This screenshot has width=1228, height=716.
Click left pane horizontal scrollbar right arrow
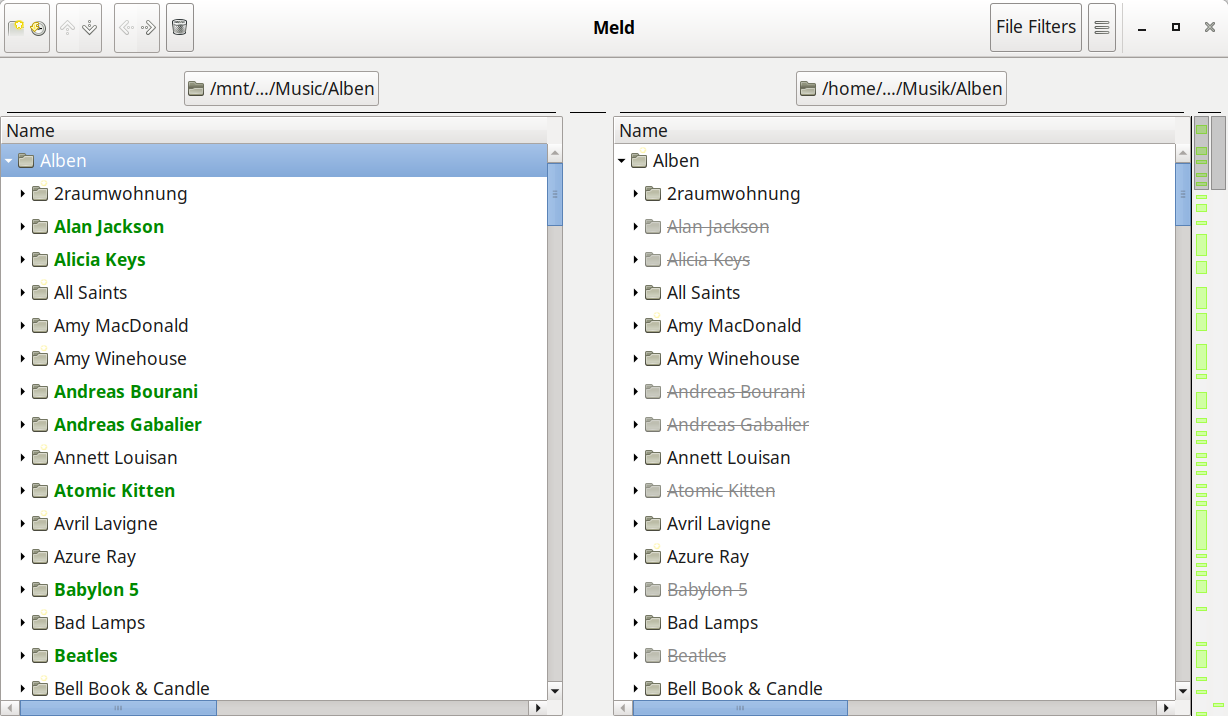539,708
